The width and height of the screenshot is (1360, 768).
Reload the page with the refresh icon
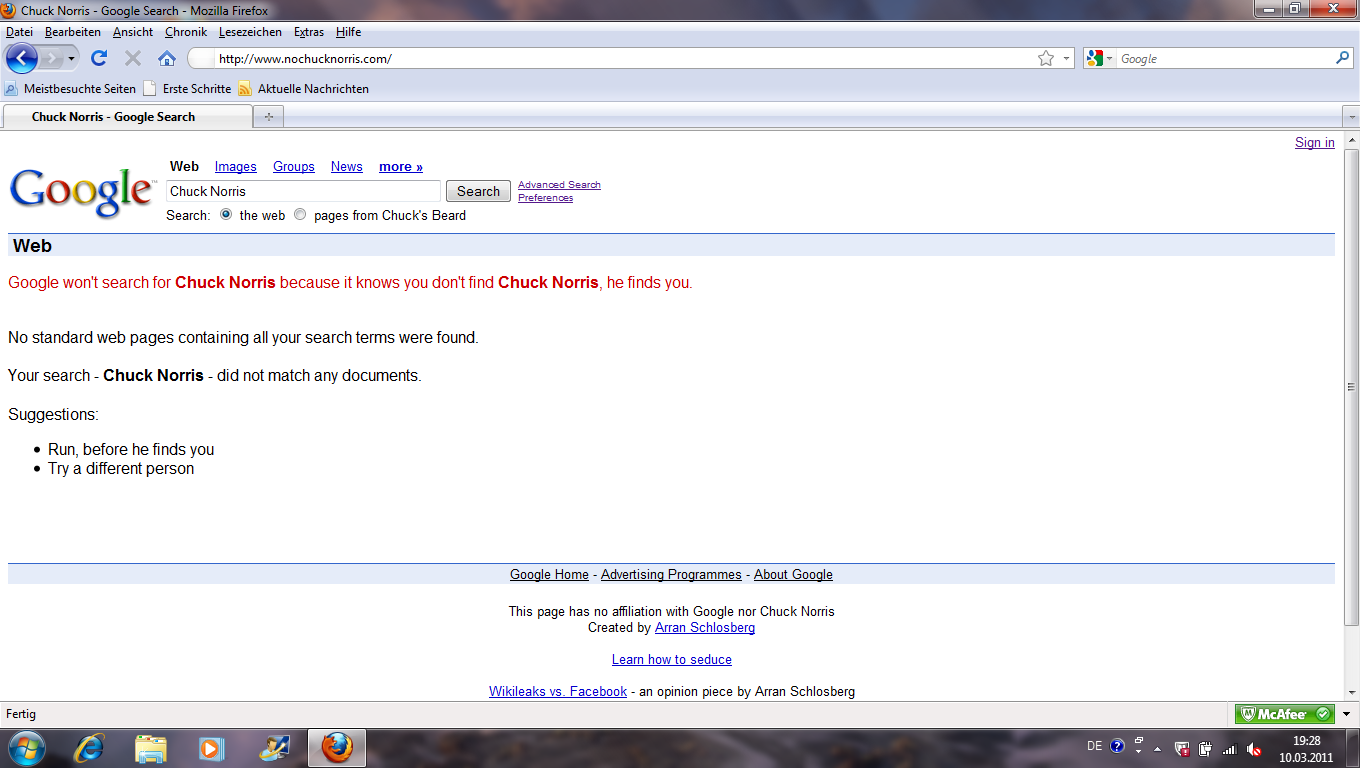(x=99, y=58)
